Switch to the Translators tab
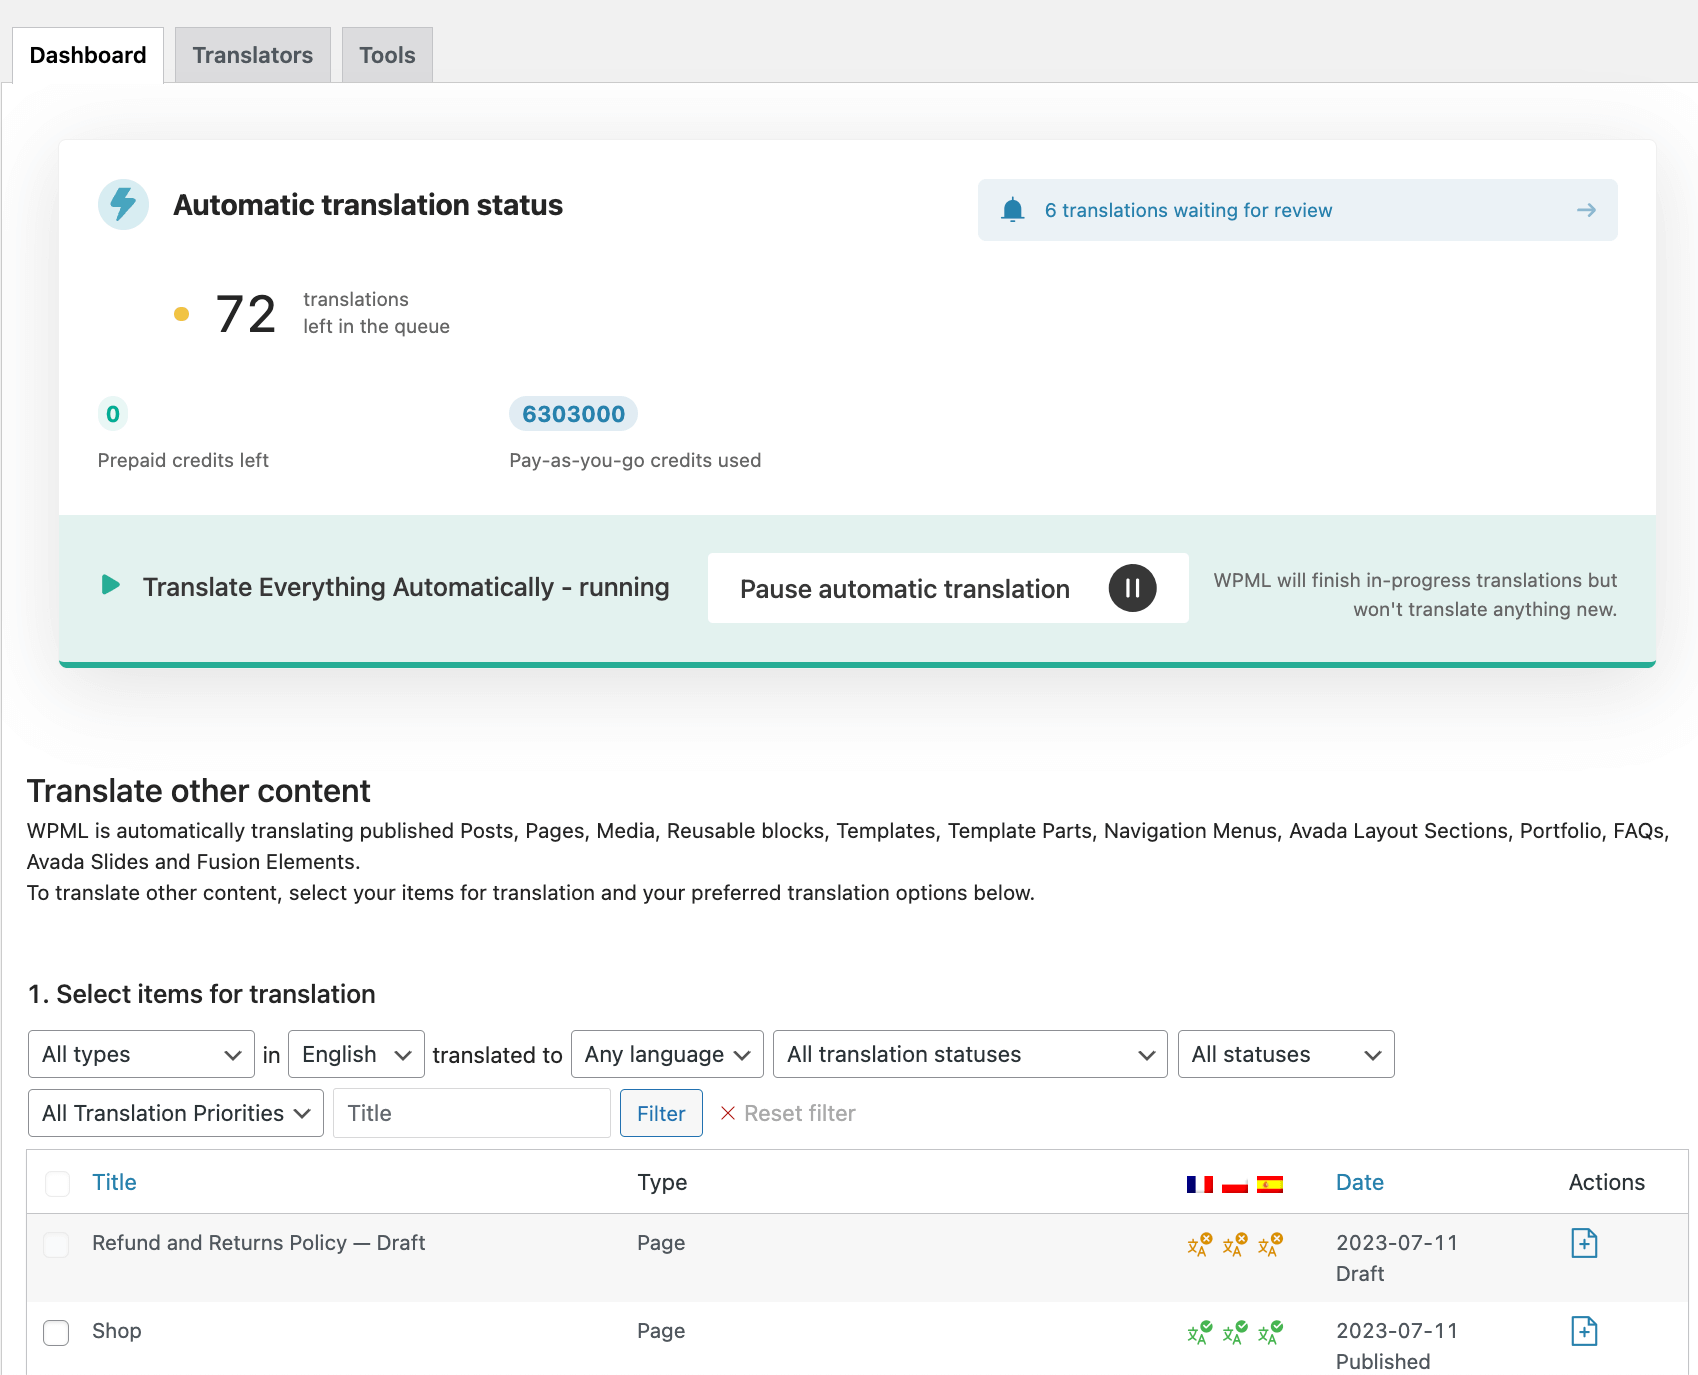Image resolution: width=1698 pixels, height=1375 pixels. (x=253, y=55)
